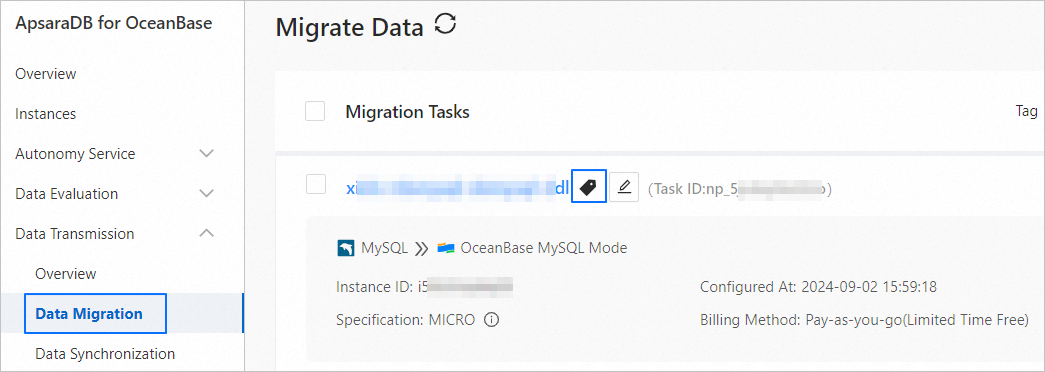Viewport: 1045px width, 372px height.
Task: Expand the Data Evaluation section
Action: [207, 194]
